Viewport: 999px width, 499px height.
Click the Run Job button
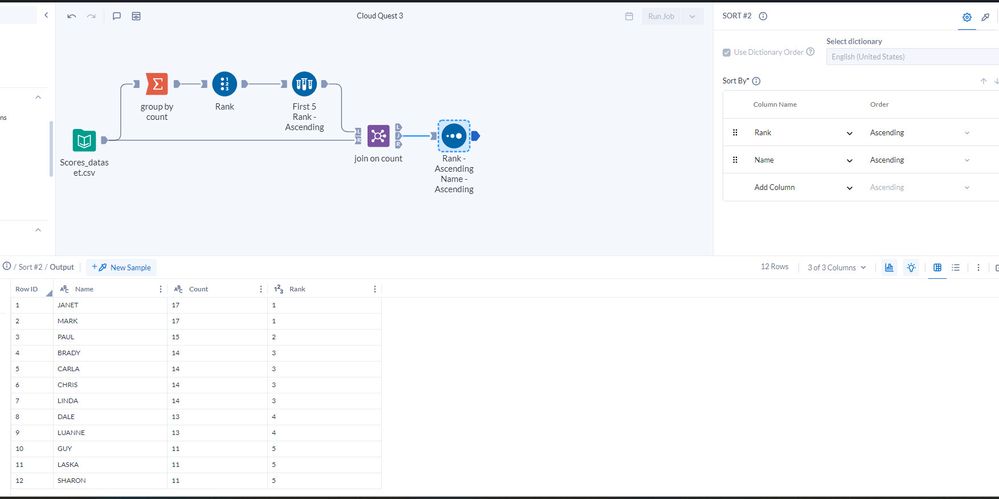662,17
